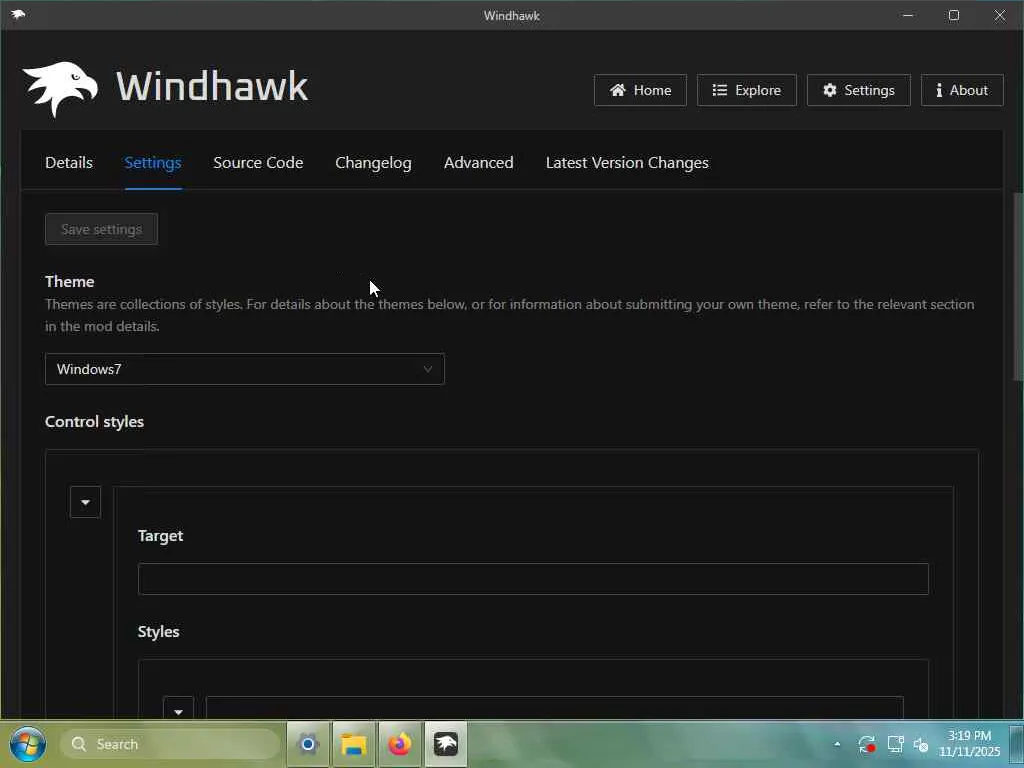Open Windhawk Settings from header
Viewport: 1024px width, 768px height.
[859, 90]
